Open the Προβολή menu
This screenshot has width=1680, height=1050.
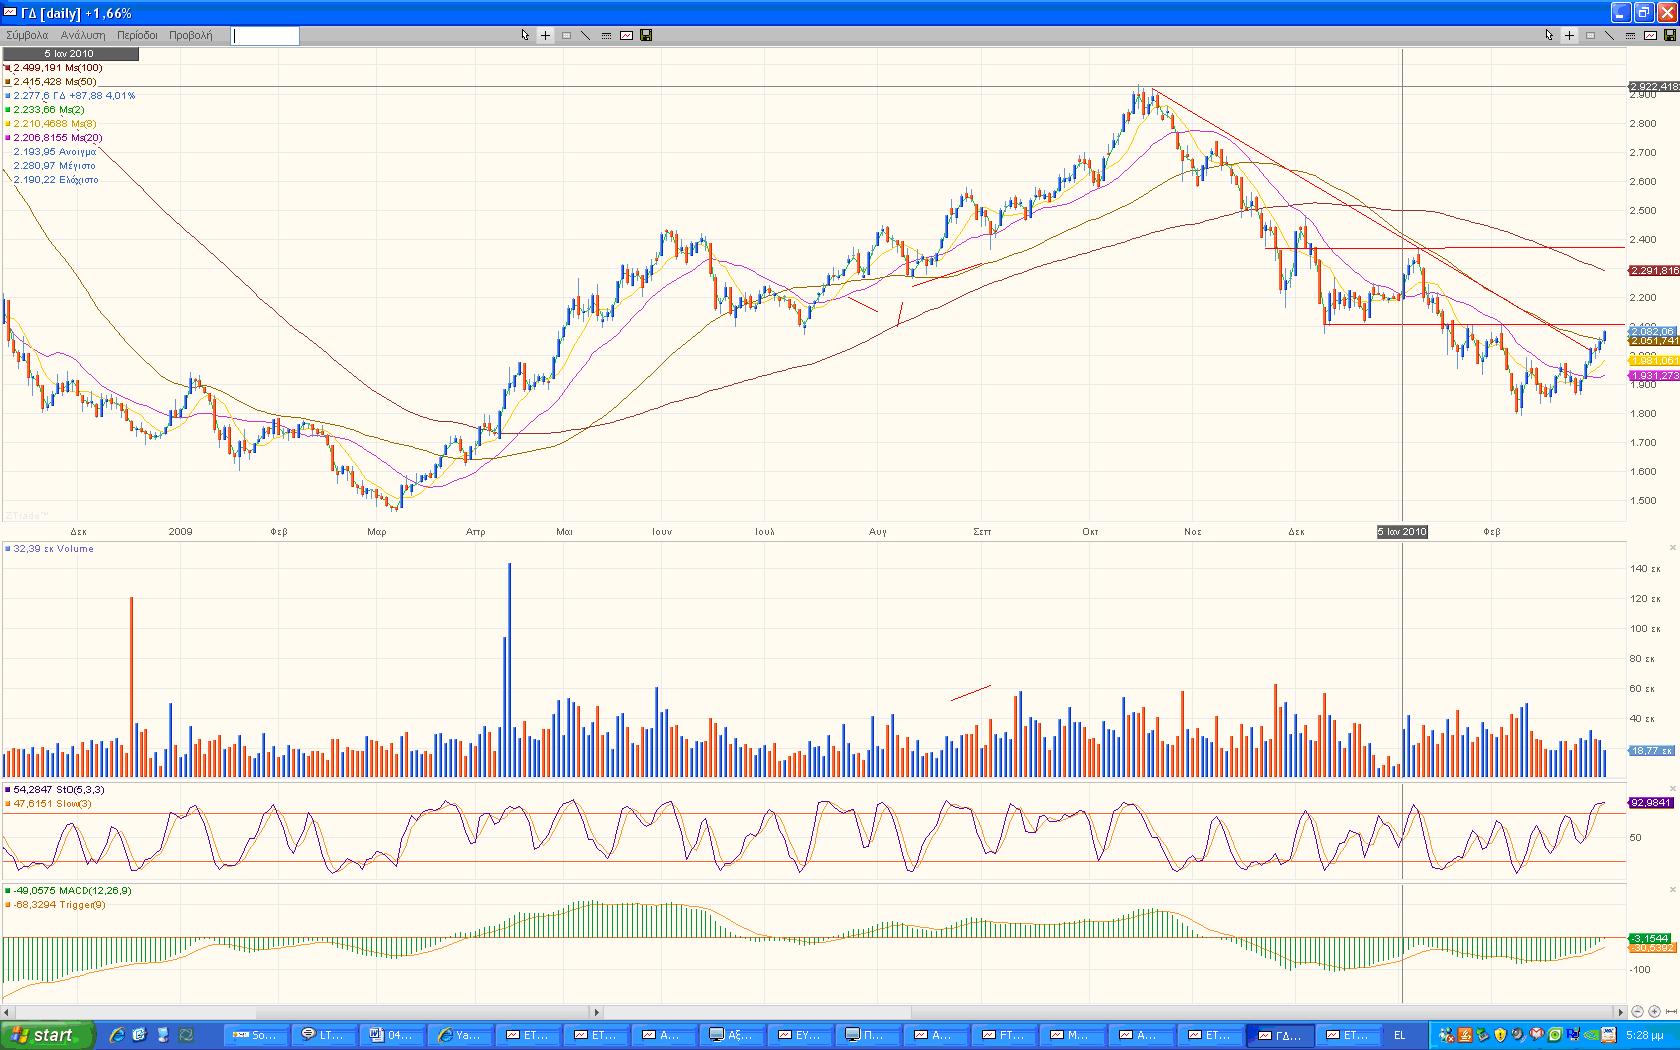point(190,35)
